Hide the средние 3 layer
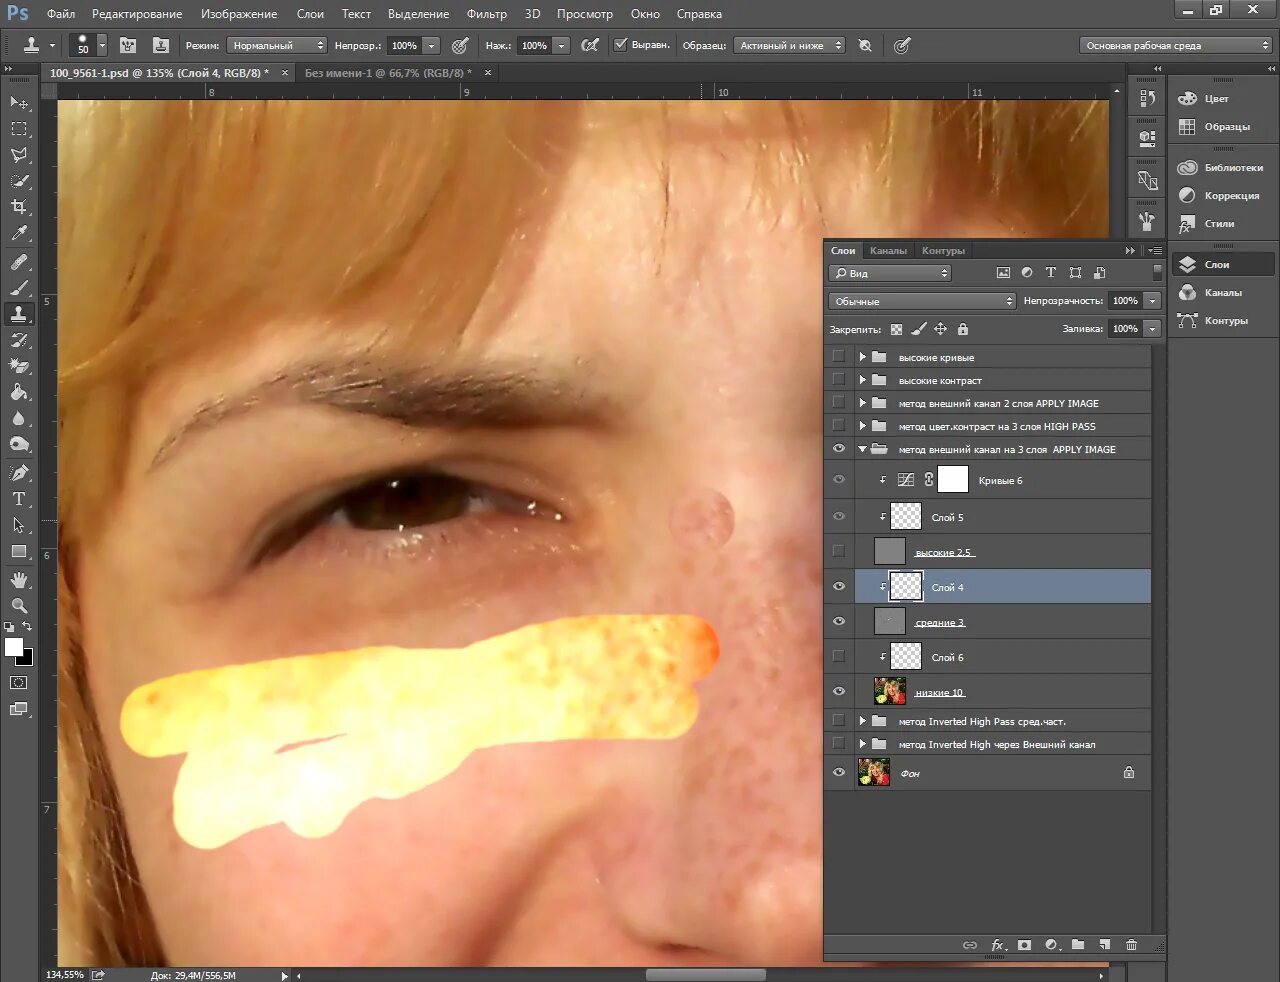Viewport: 1280px width, 982px height. (839, 621)
